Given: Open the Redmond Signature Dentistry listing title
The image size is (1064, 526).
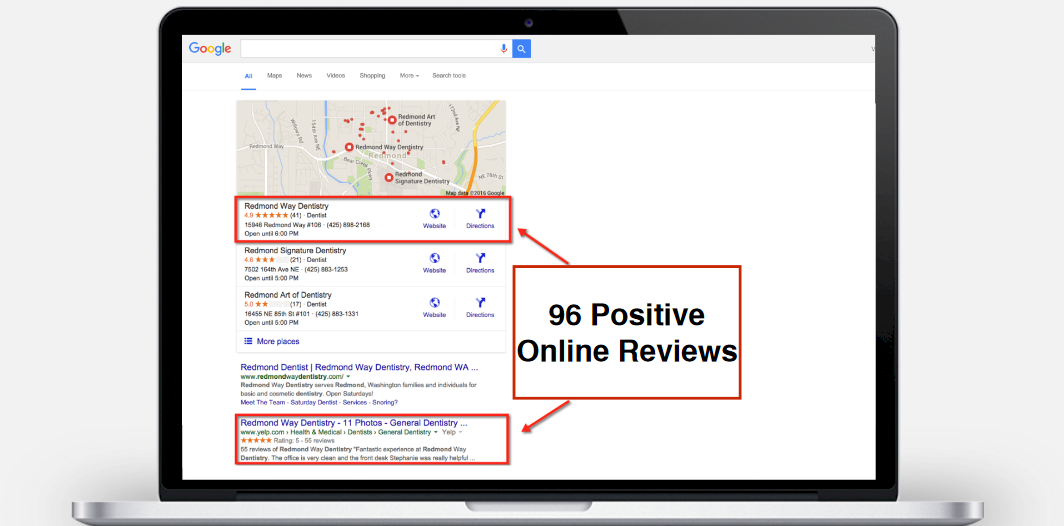Looking at the screenshot, I should (295, 250).
